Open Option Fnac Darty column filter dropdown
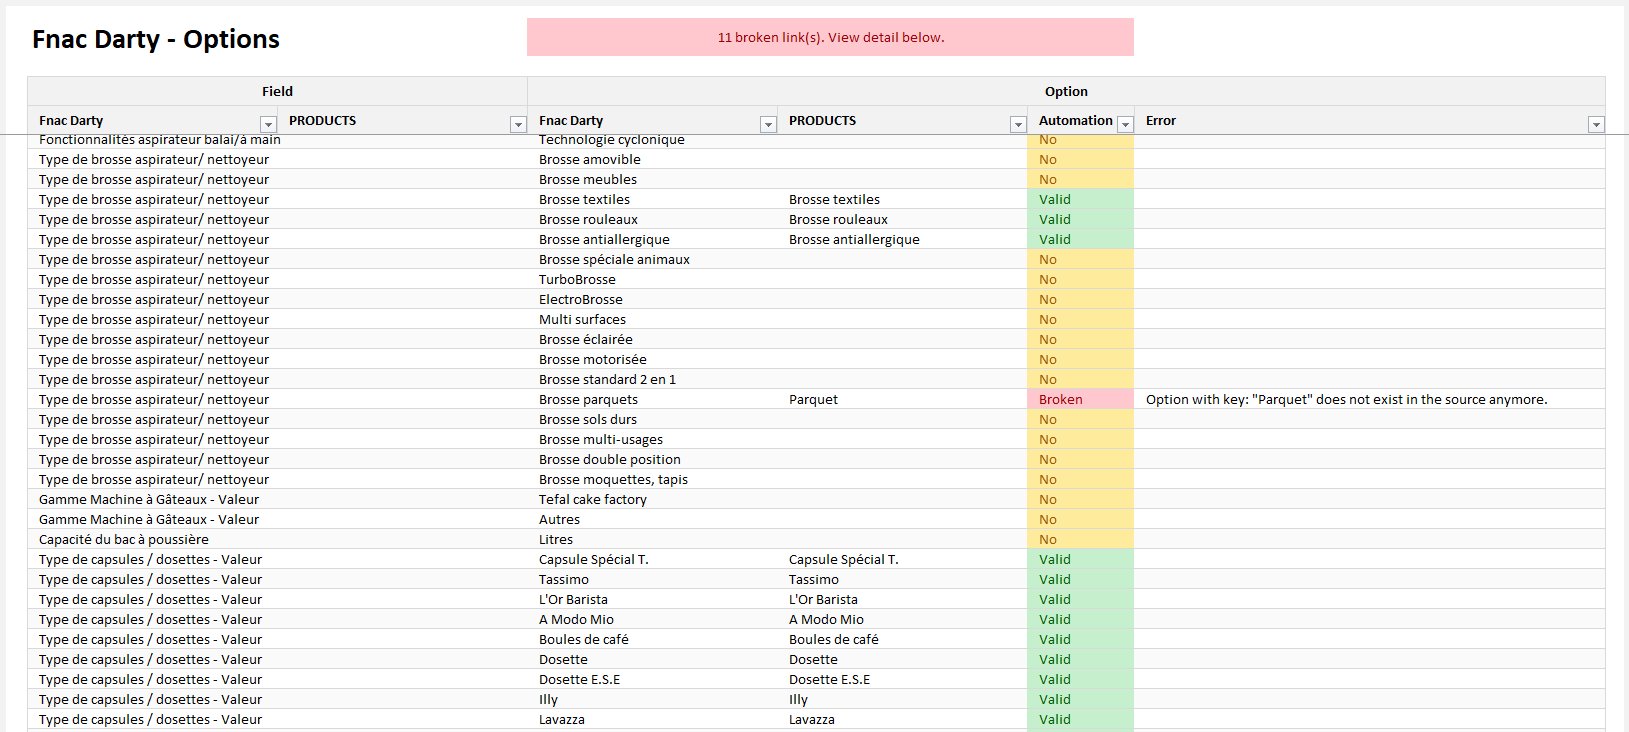 click(x=768, y=124)
